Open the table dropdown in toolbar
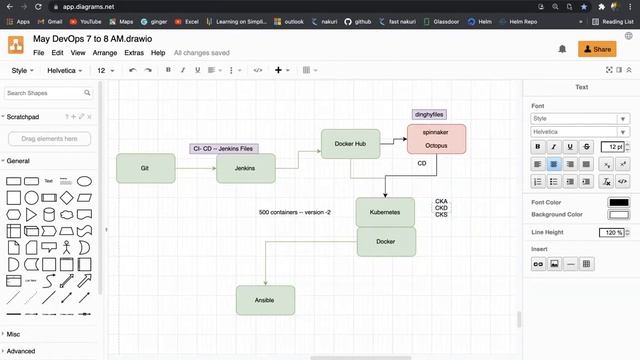This screenshot has height=360, width=640. [310, 70]
